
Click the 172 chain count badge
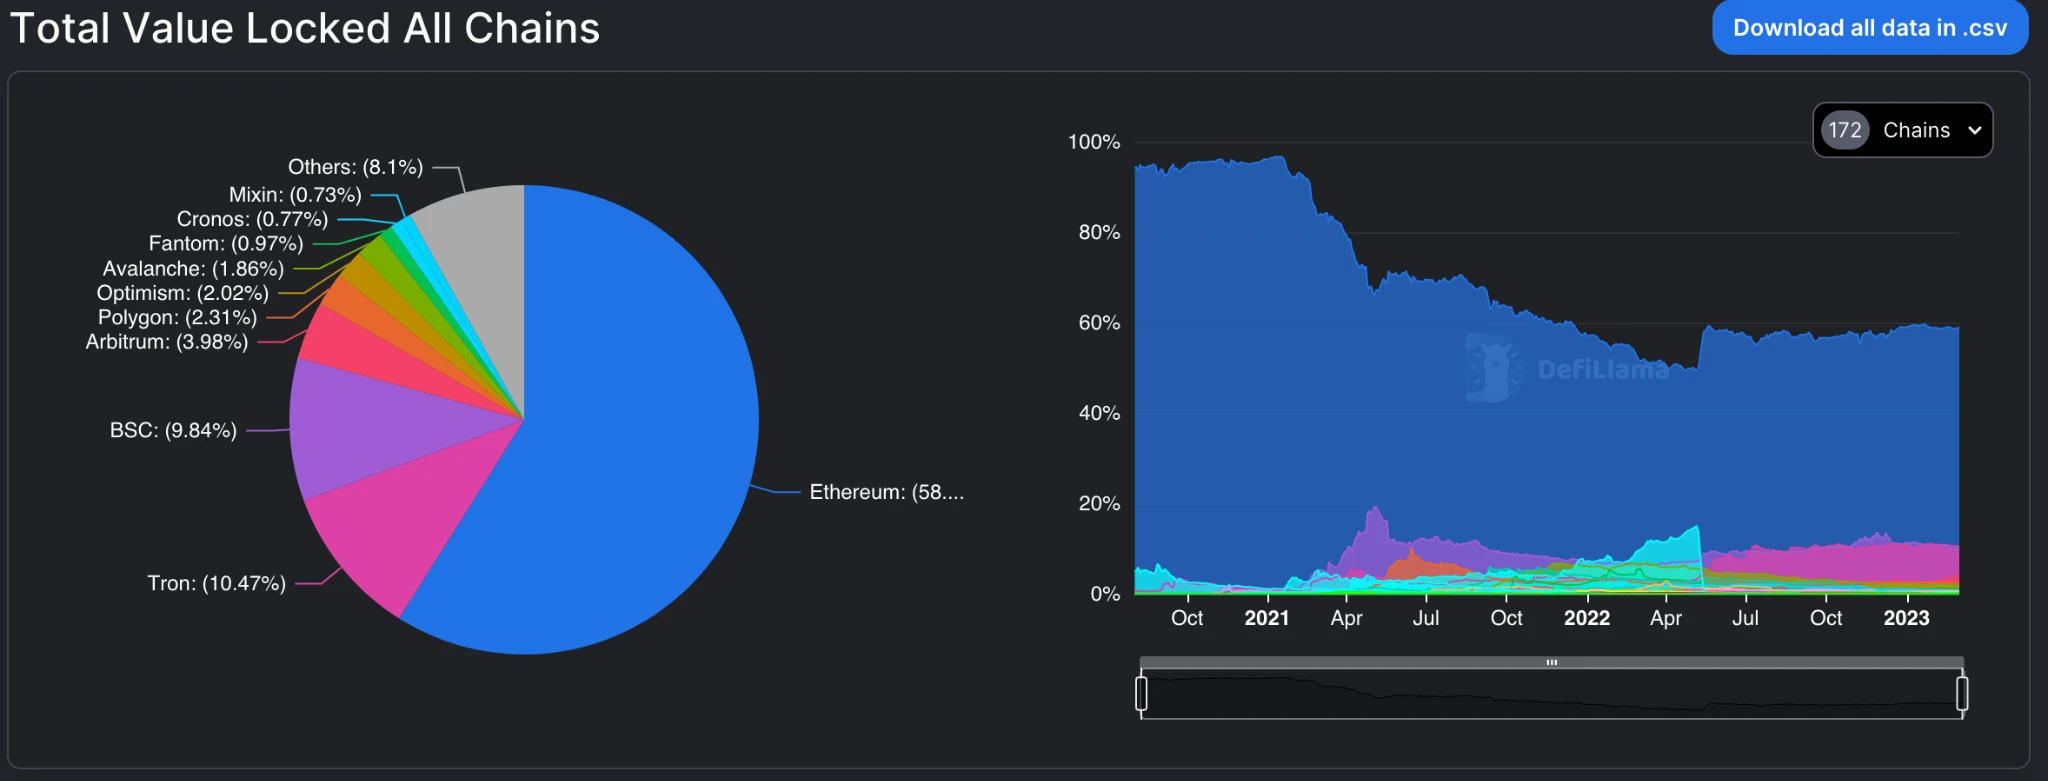(x=1844, y=130)
